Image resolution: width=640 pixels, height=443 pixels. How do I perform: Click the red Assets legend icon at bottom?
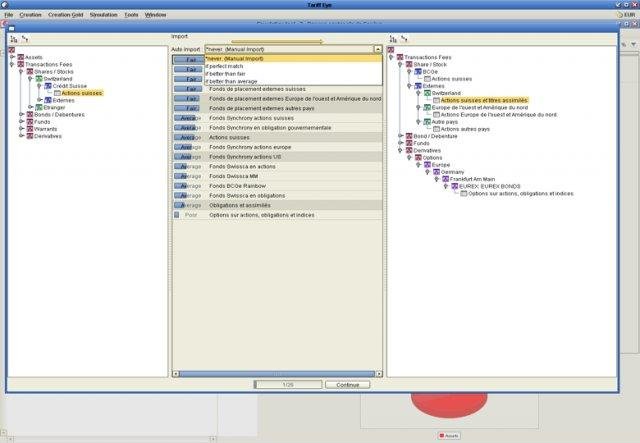coord(442,436)
